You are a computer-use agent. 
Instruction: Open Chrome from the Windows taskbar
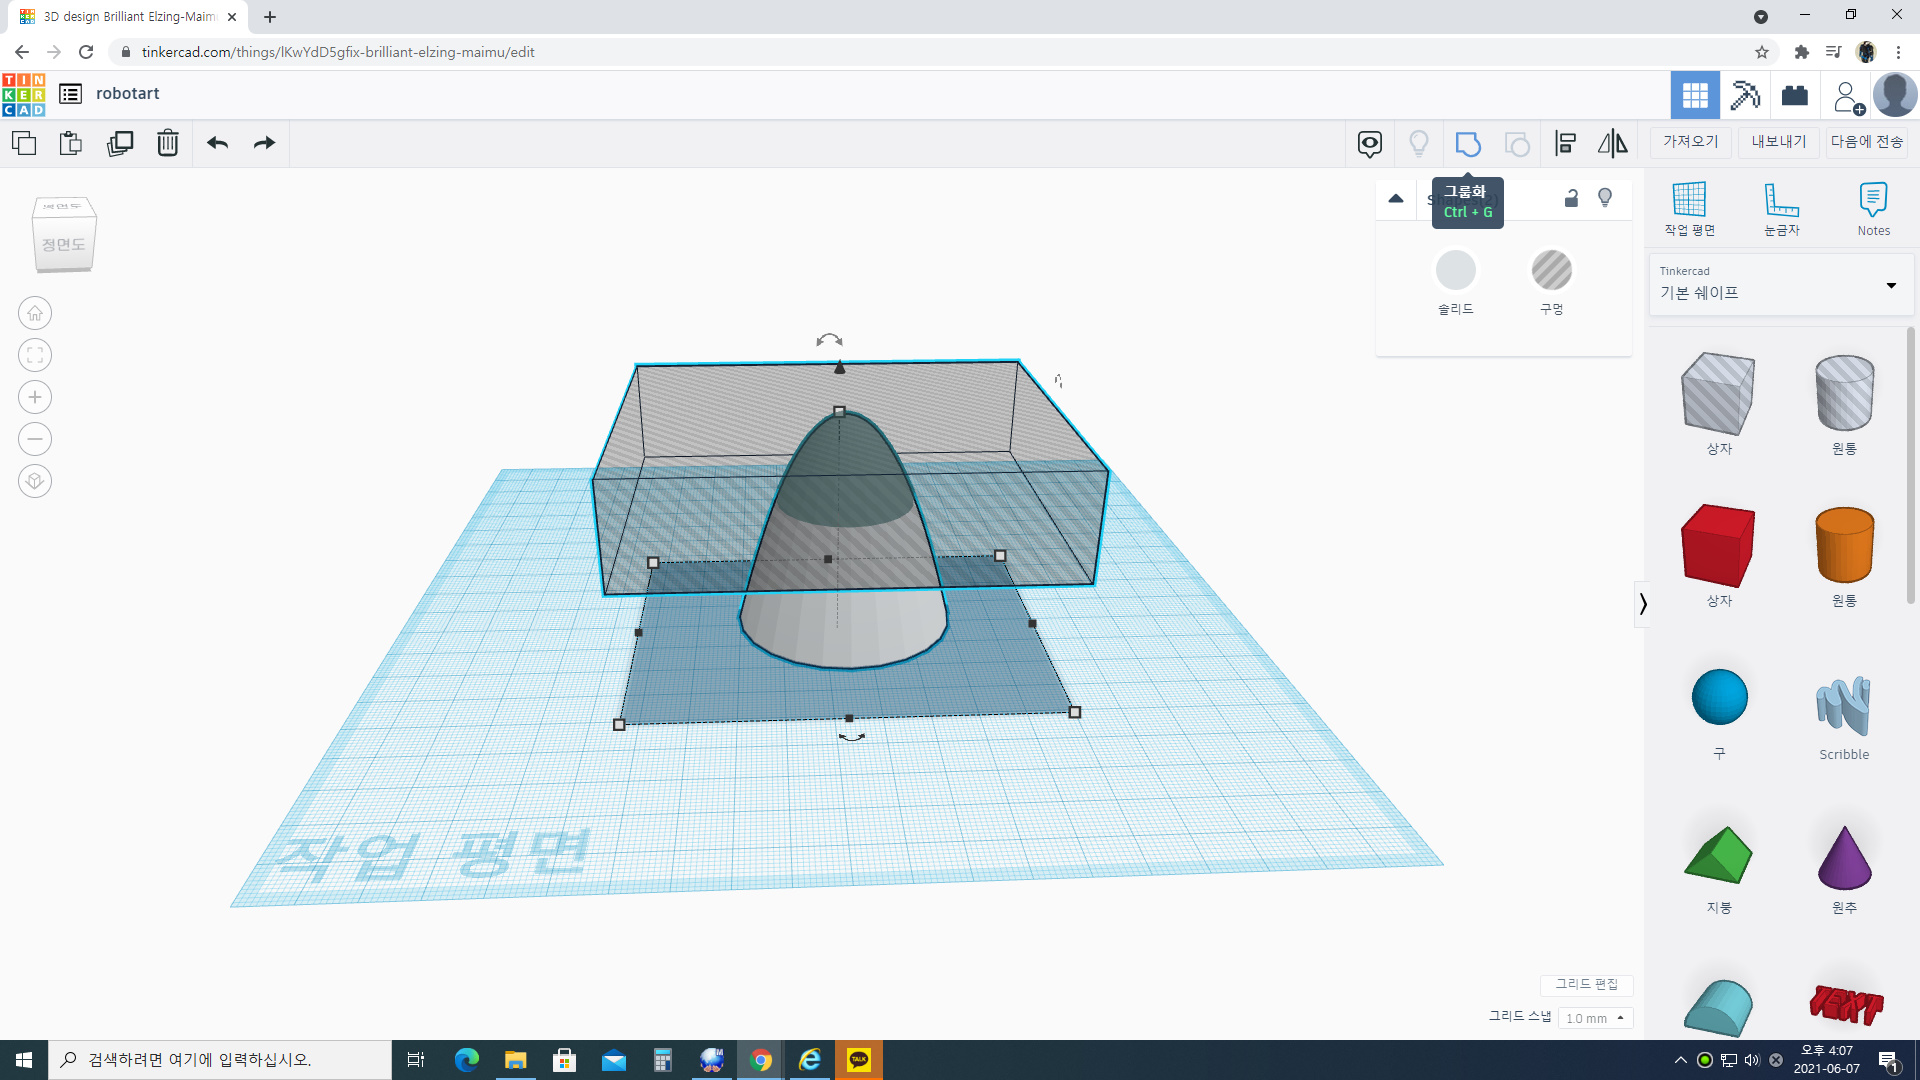tap(761, 1060)
